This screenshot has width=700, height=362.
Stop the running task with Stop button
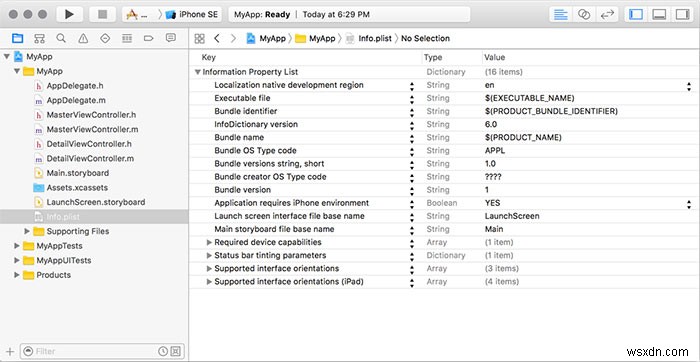click(x=103, y=14)
